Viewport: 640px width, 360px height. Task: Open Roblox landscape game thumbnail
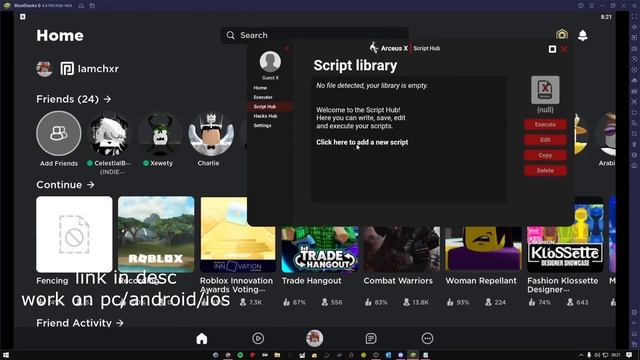pos(156,234)
